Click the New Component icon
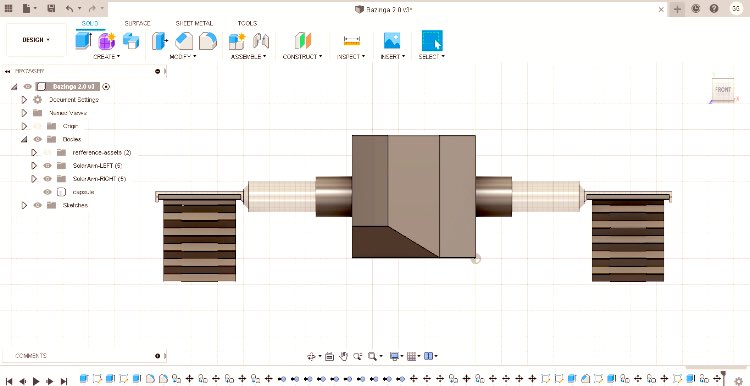The width and height of the screenshot is (750, 386). [x=237, y=41]
